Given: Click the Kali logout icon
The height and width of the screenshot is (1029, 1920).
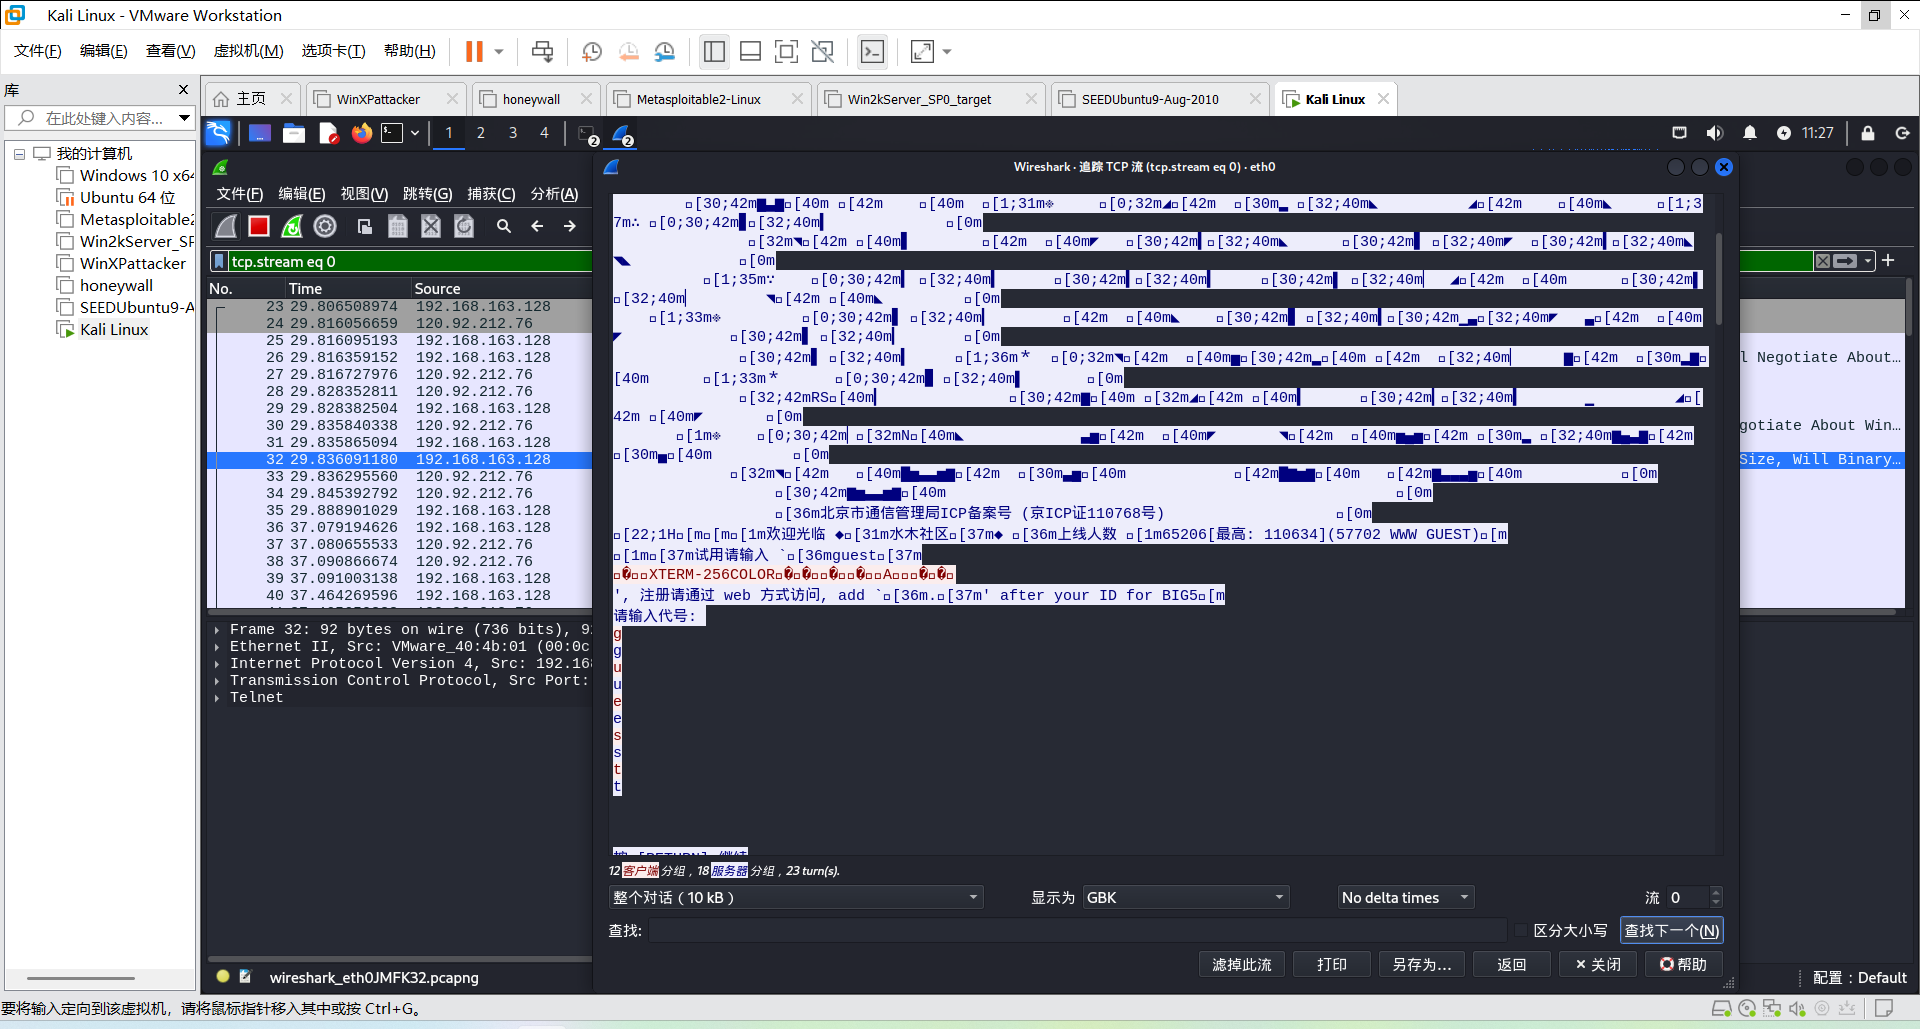Looking at the screenshot, I should [1902, 133].
